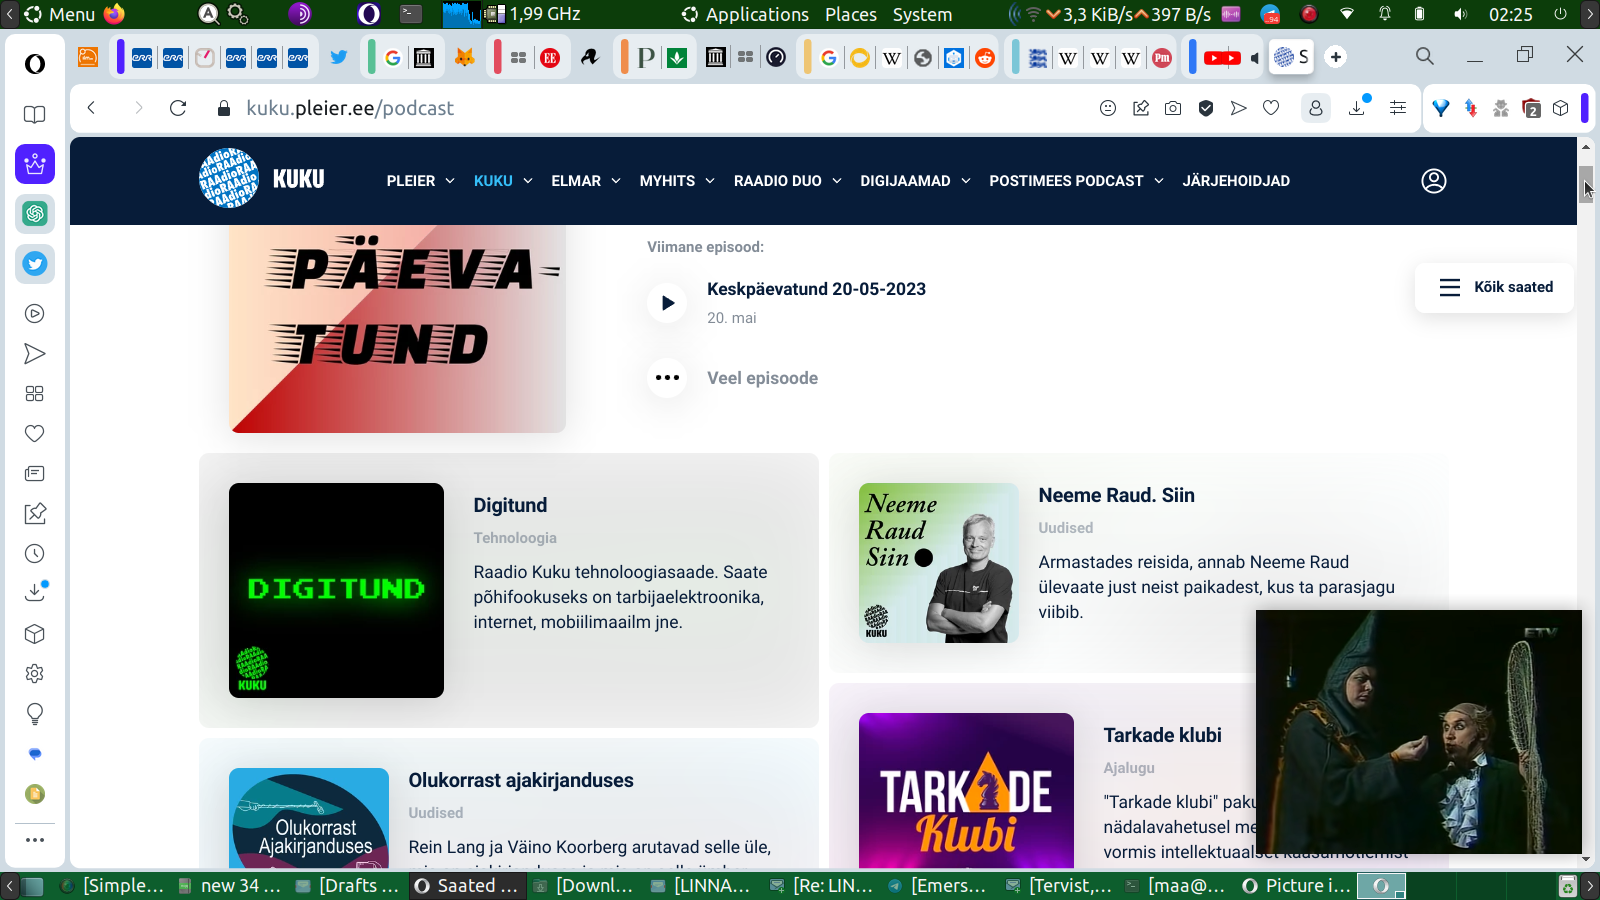Open Tarkade klubi podcast title
Viewport: 1600px width, 900px height.
(x=1162, y=735)
